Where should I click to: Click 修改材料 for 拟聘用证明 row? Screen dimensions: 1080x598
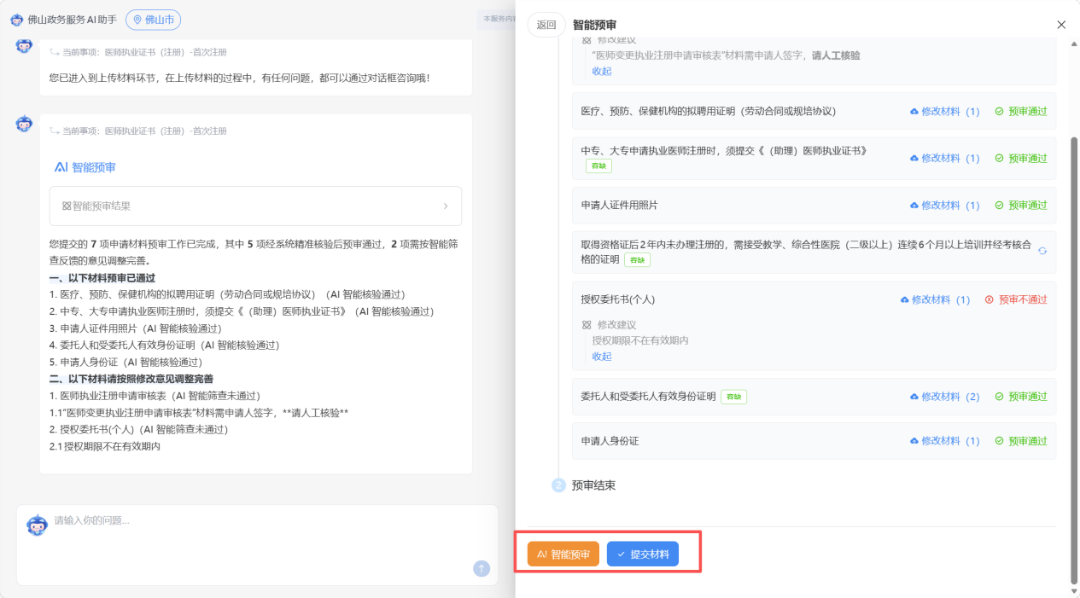(x=944, y=112)
